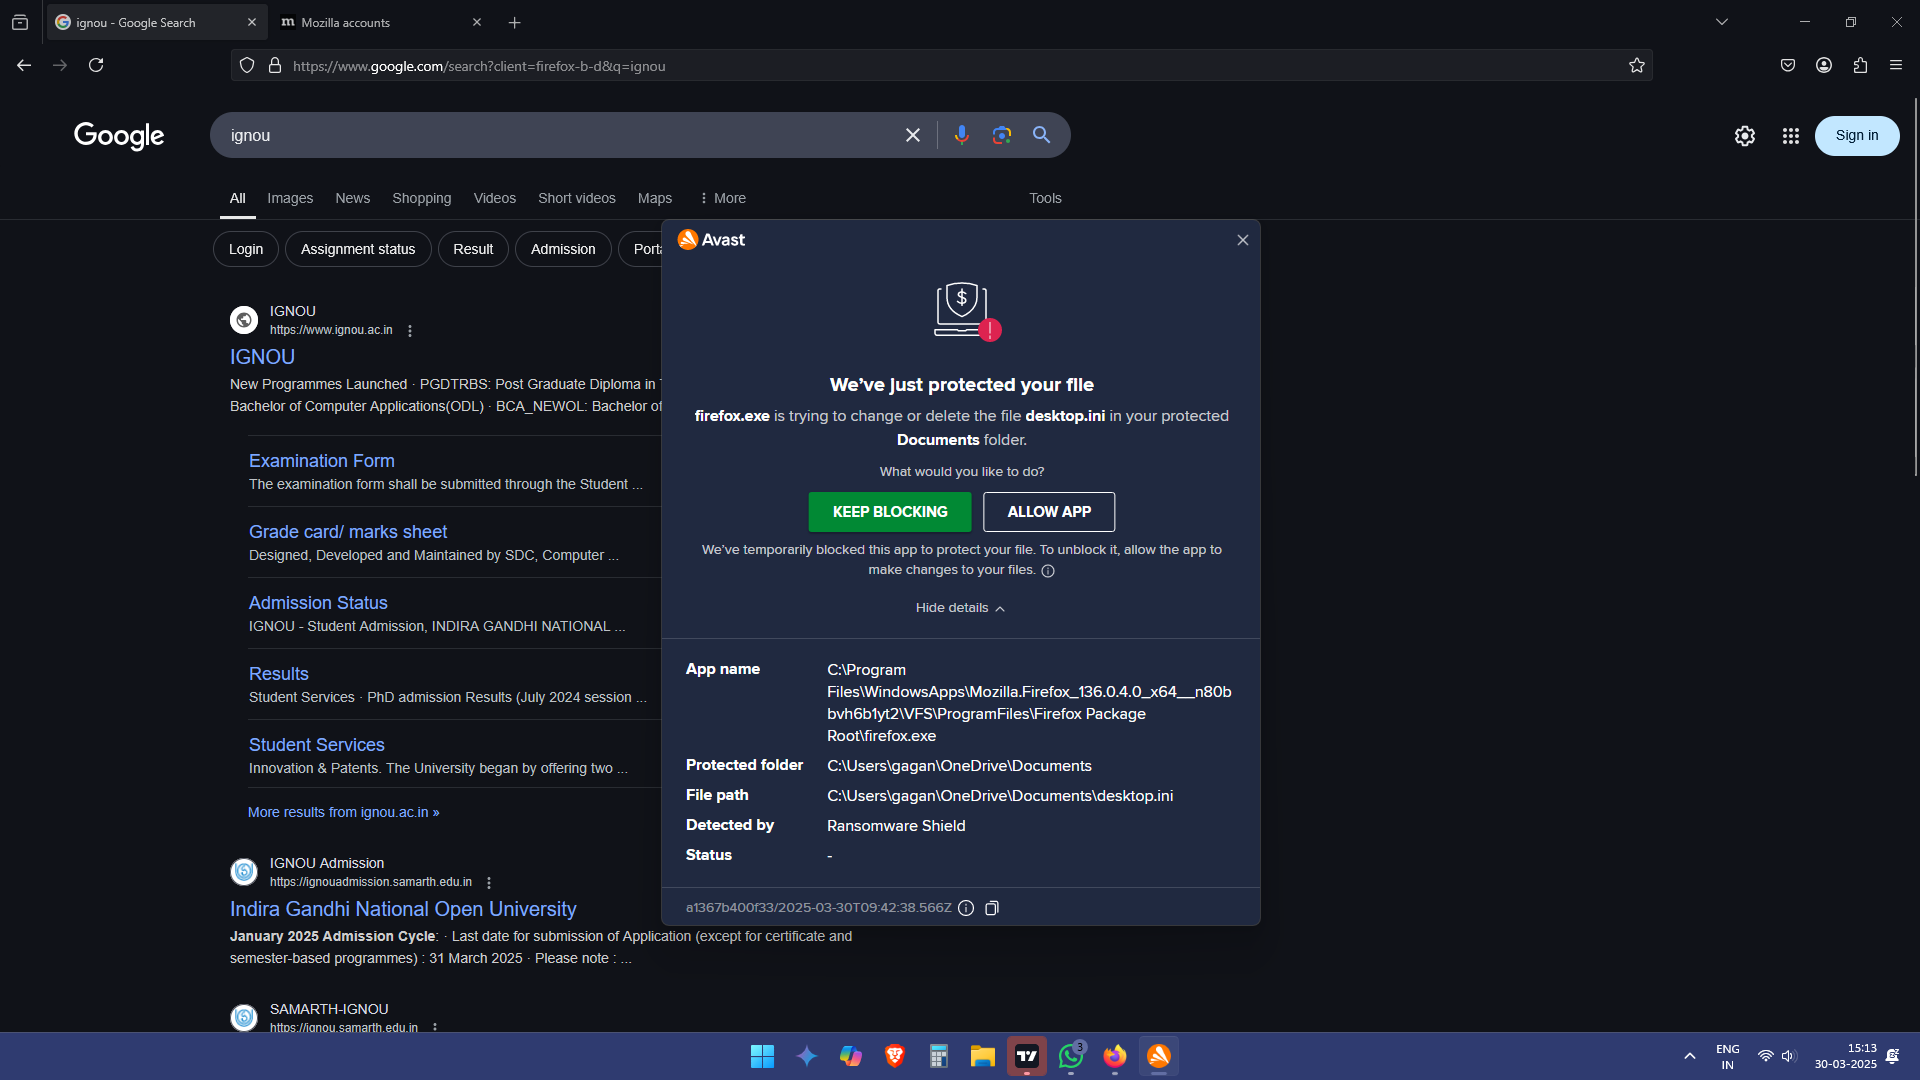1920x1080 pixels.
Task: Open the tracking protection shield icon
Action: pyautogui.click(x=247, y=66)
